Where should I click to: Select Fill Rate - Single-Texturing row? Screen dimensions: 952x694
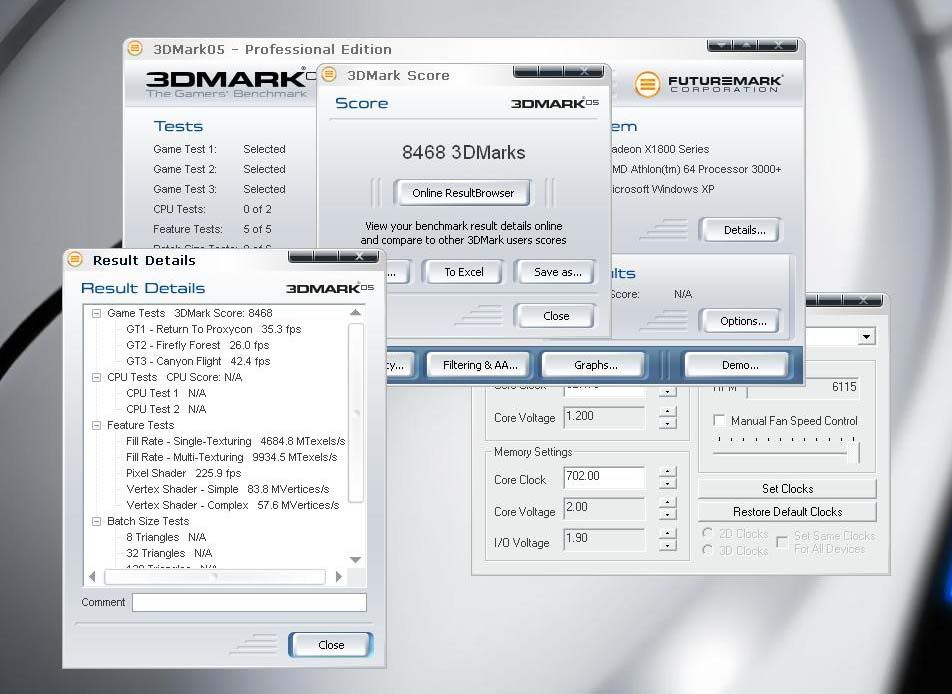[x=236, y=441]
